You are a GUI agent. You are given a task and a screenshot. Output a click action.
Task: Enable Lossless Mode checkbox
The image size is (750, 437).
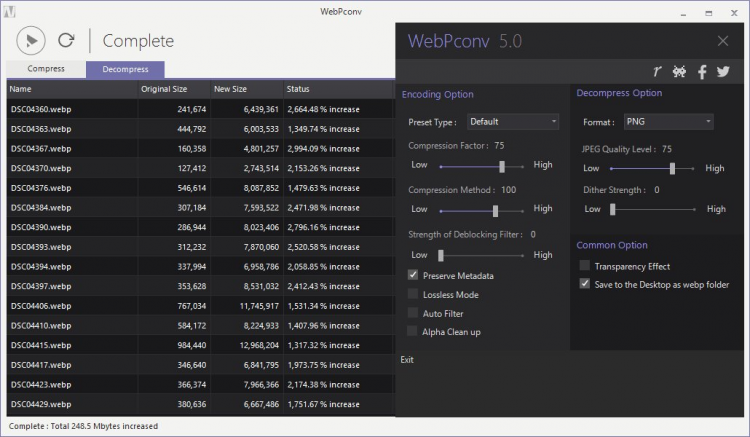(x=413, y=294)
